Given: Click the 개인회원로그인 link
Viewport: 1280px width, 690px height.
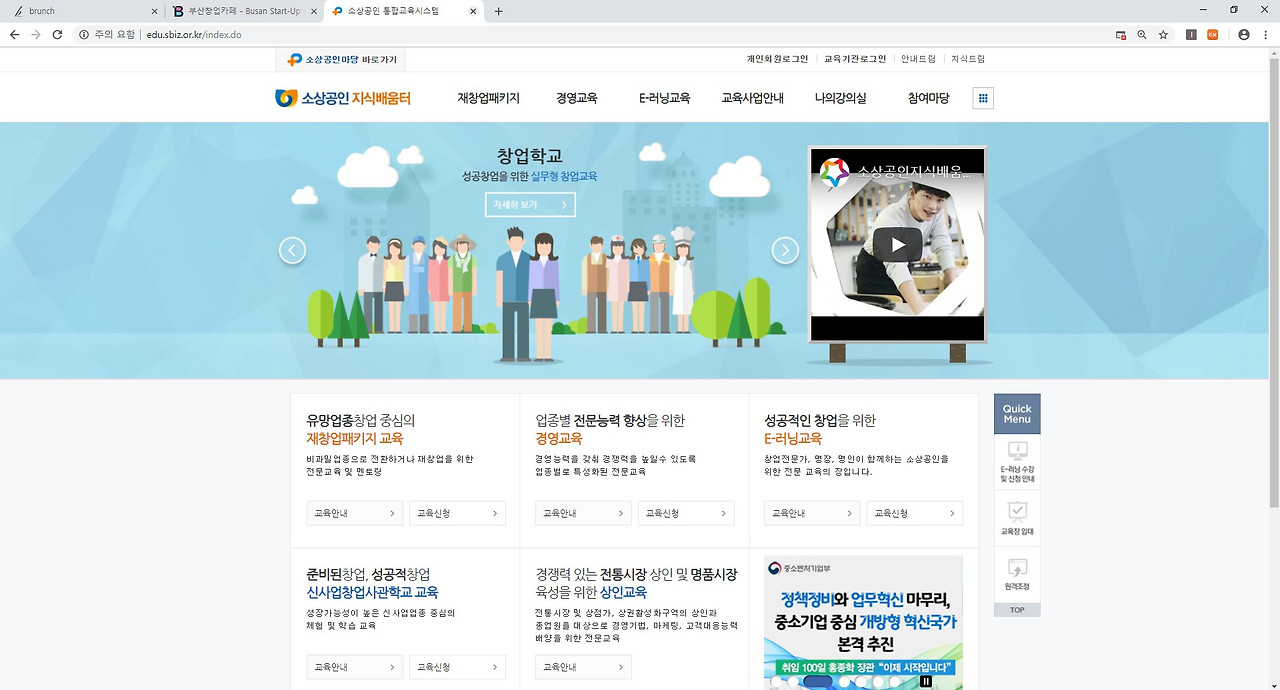Looking at the screenshot, I should (776, 58).
